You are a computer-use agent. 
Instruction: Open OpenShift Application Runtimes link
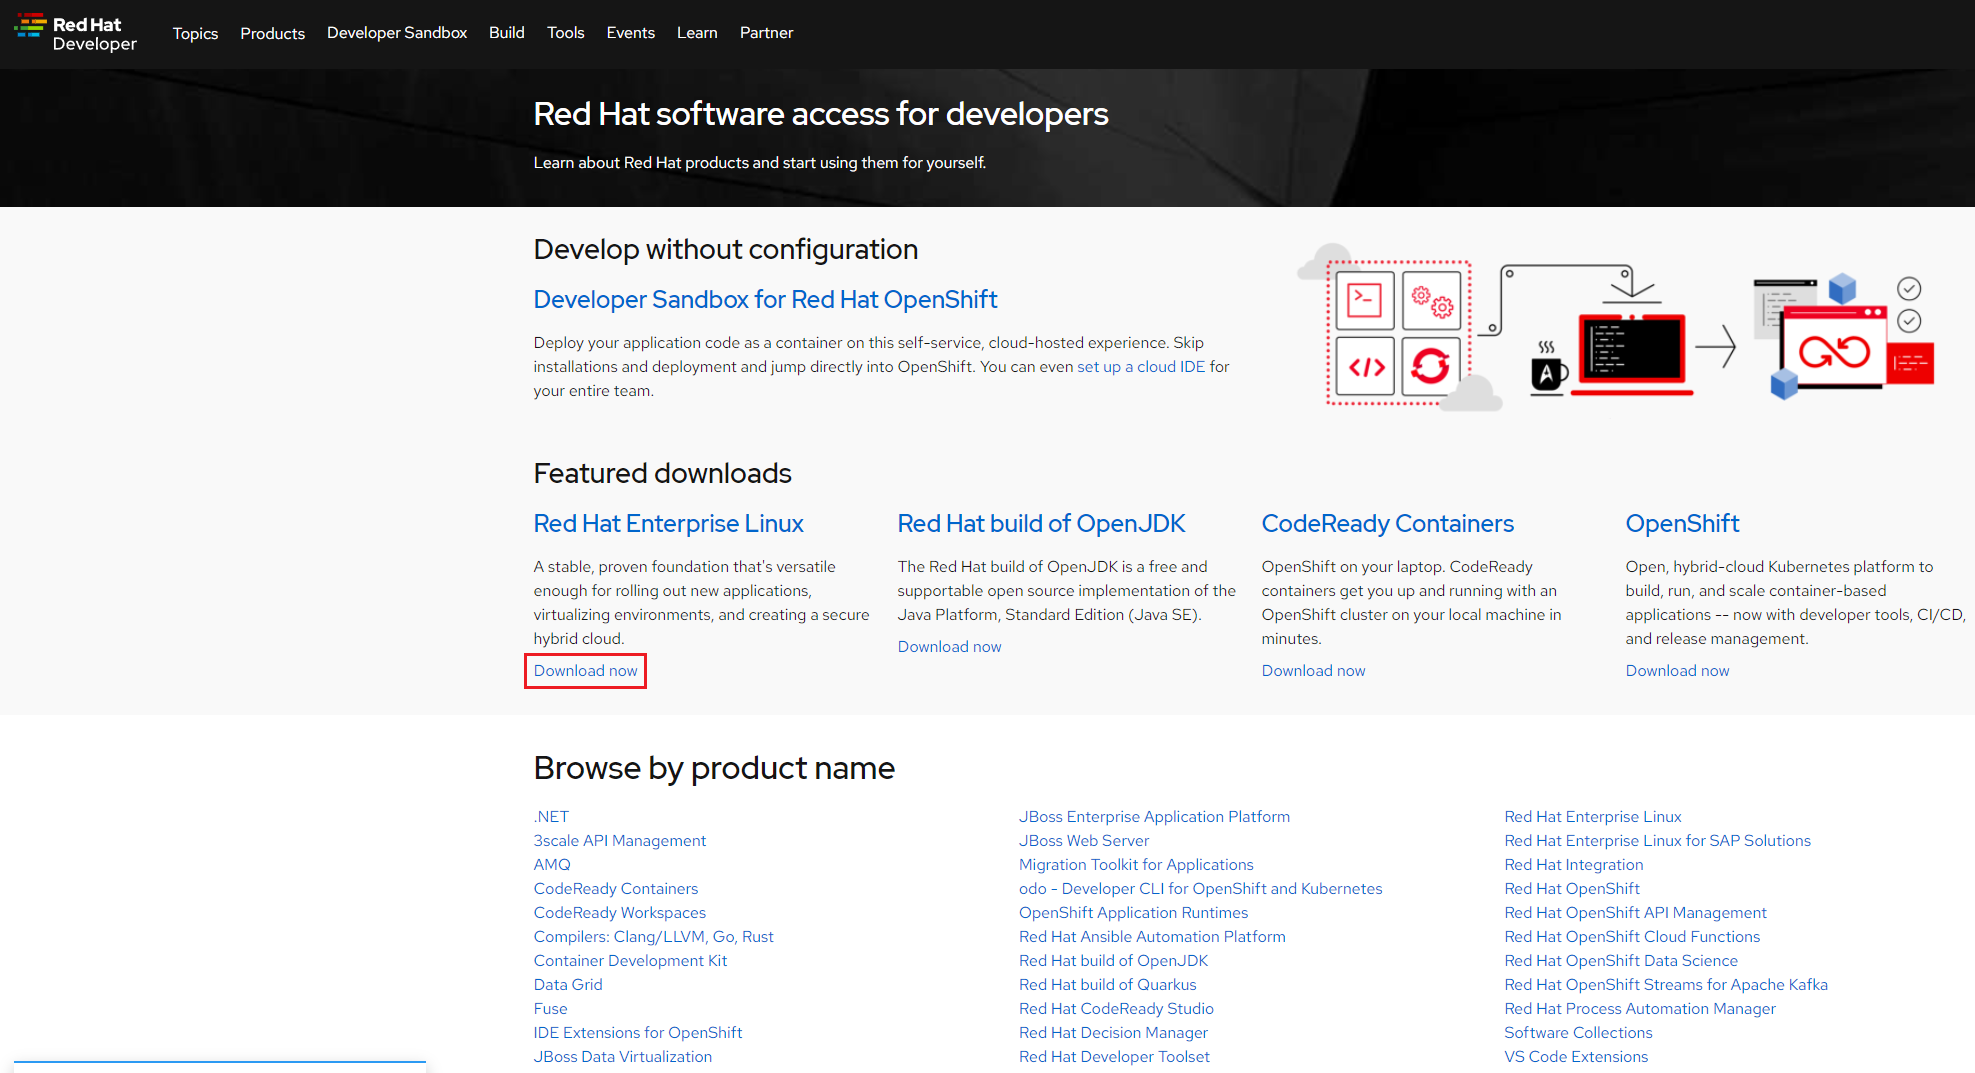click(x=1133, y=913)
